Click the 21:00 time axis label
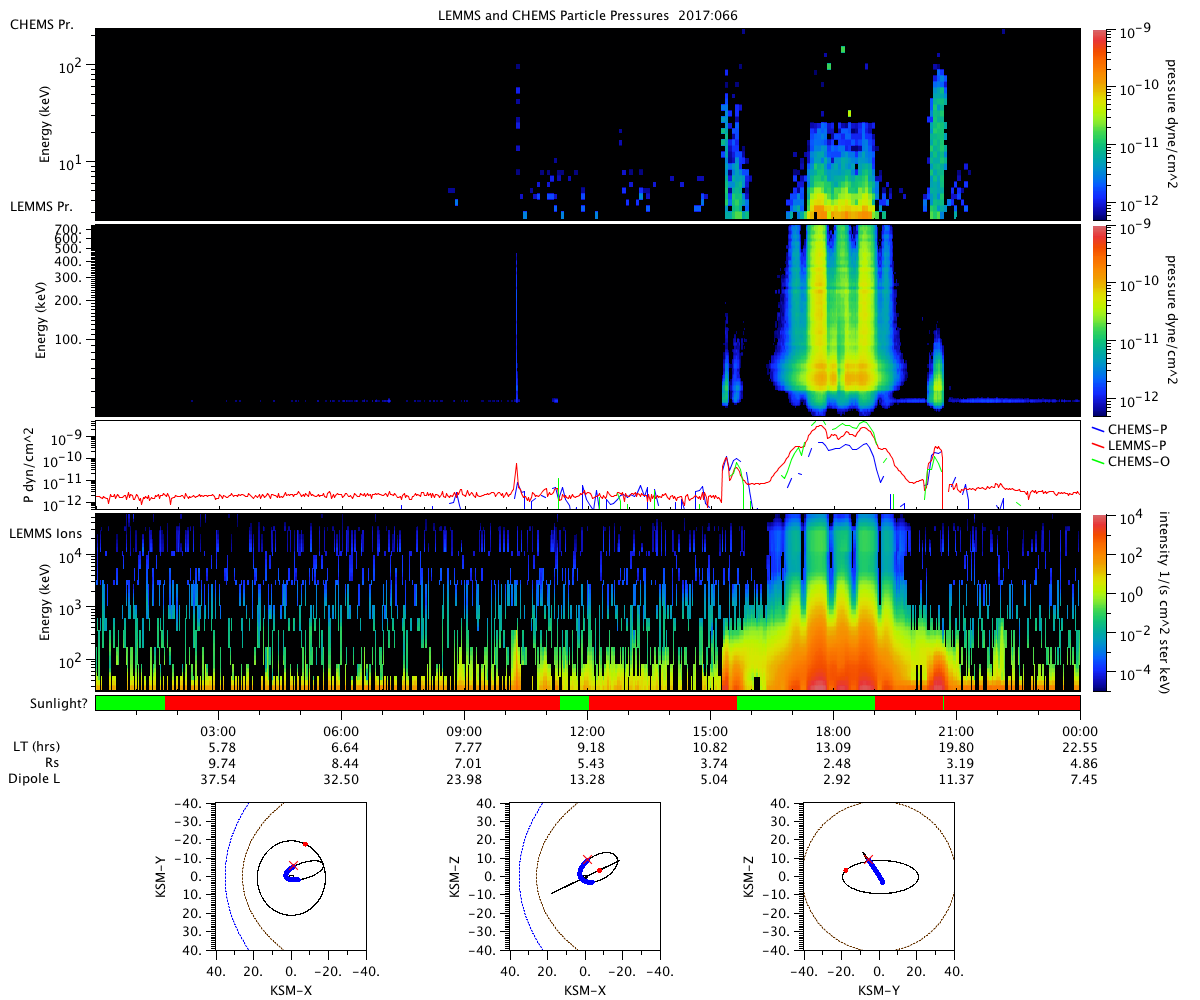The image size is (1200, 1000). [957, 730]
